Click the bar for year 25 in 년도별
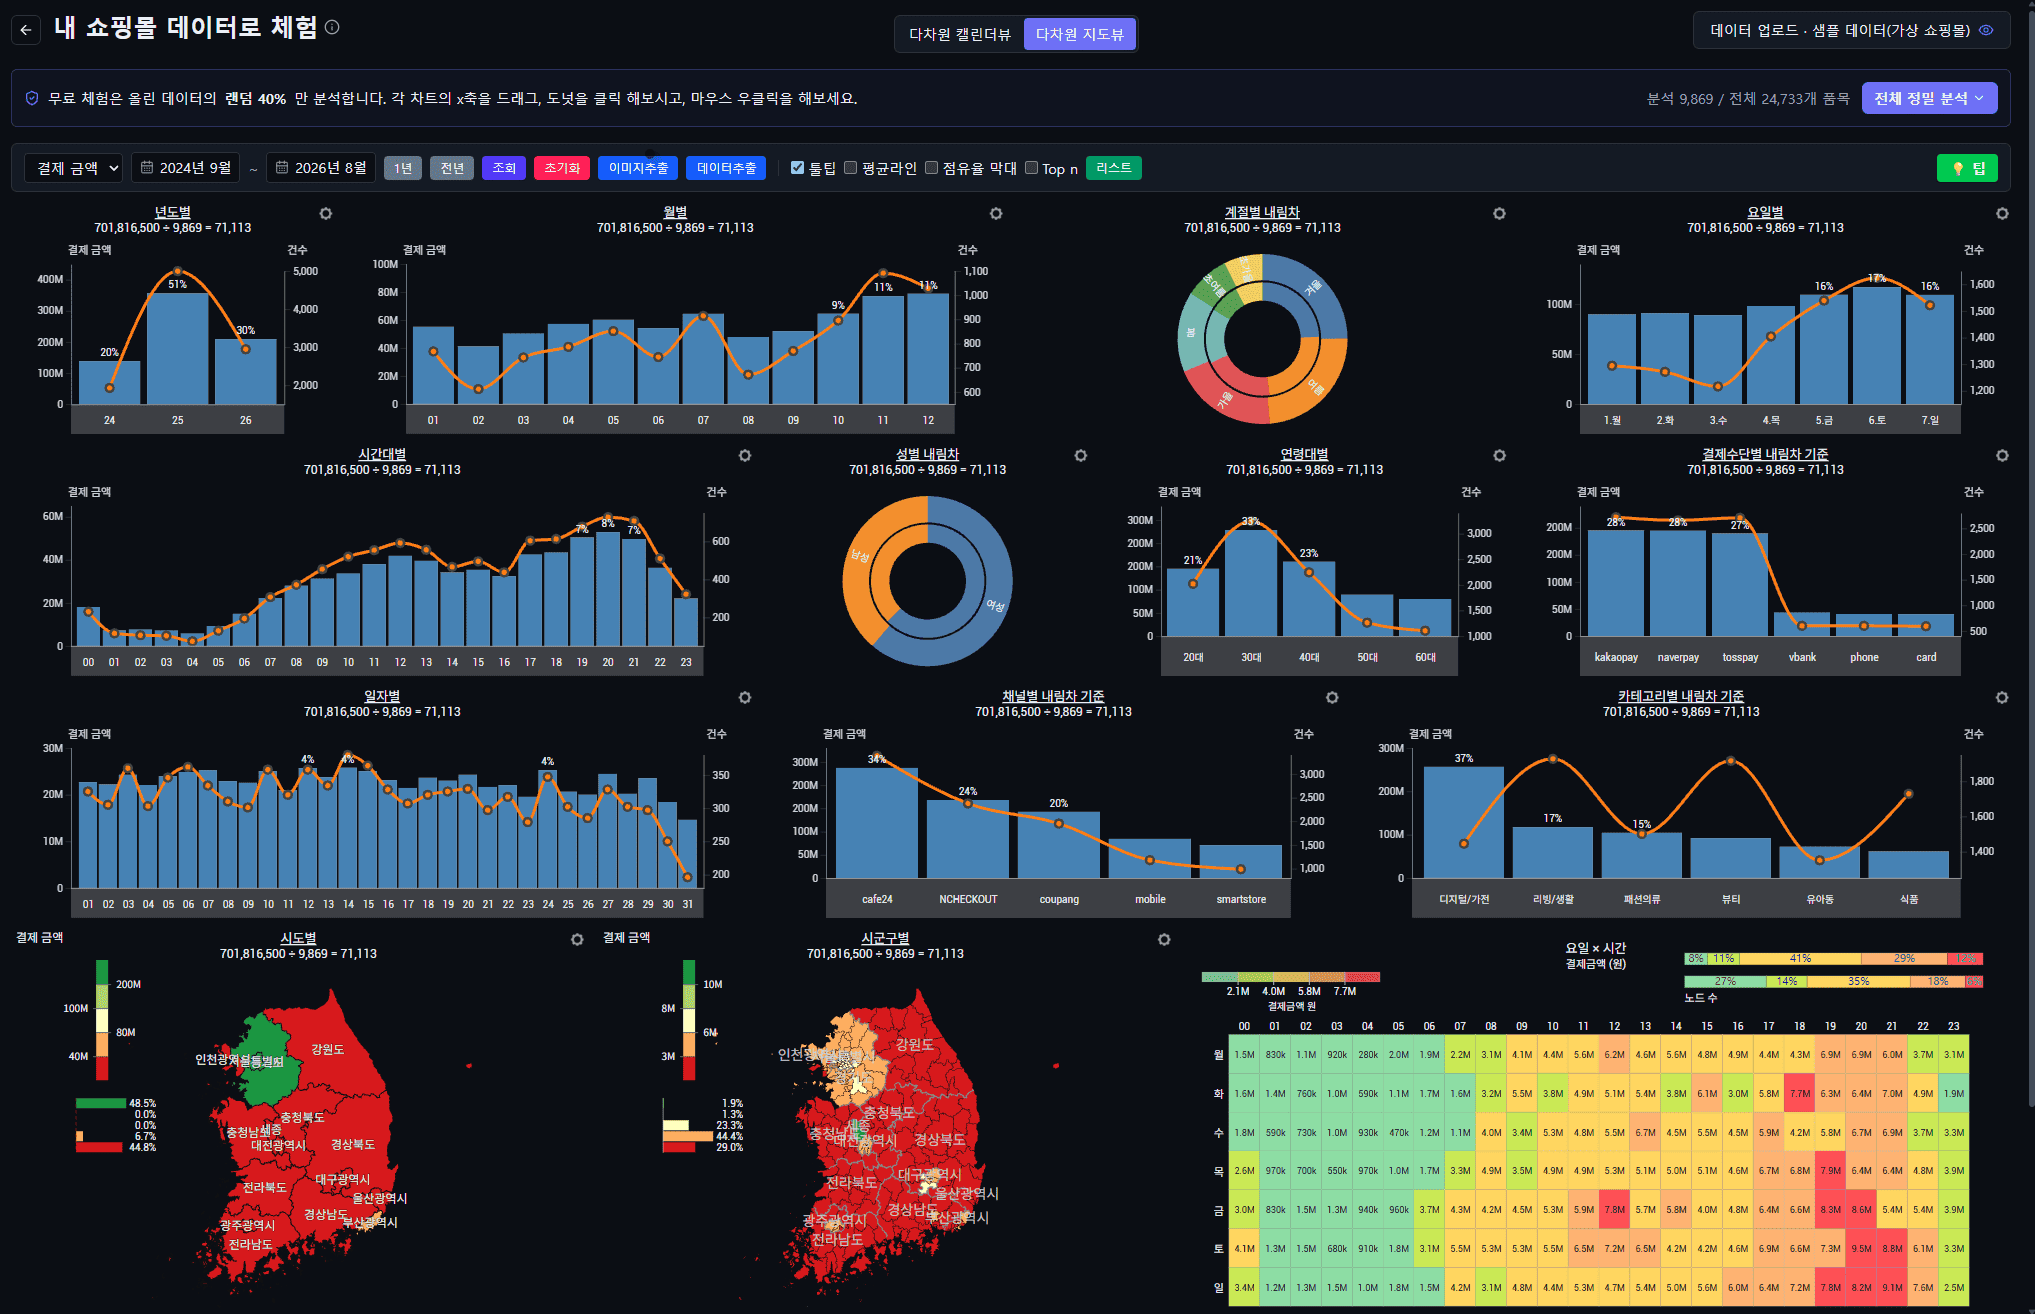The image size is (2035, 1314). coord(178,348)
